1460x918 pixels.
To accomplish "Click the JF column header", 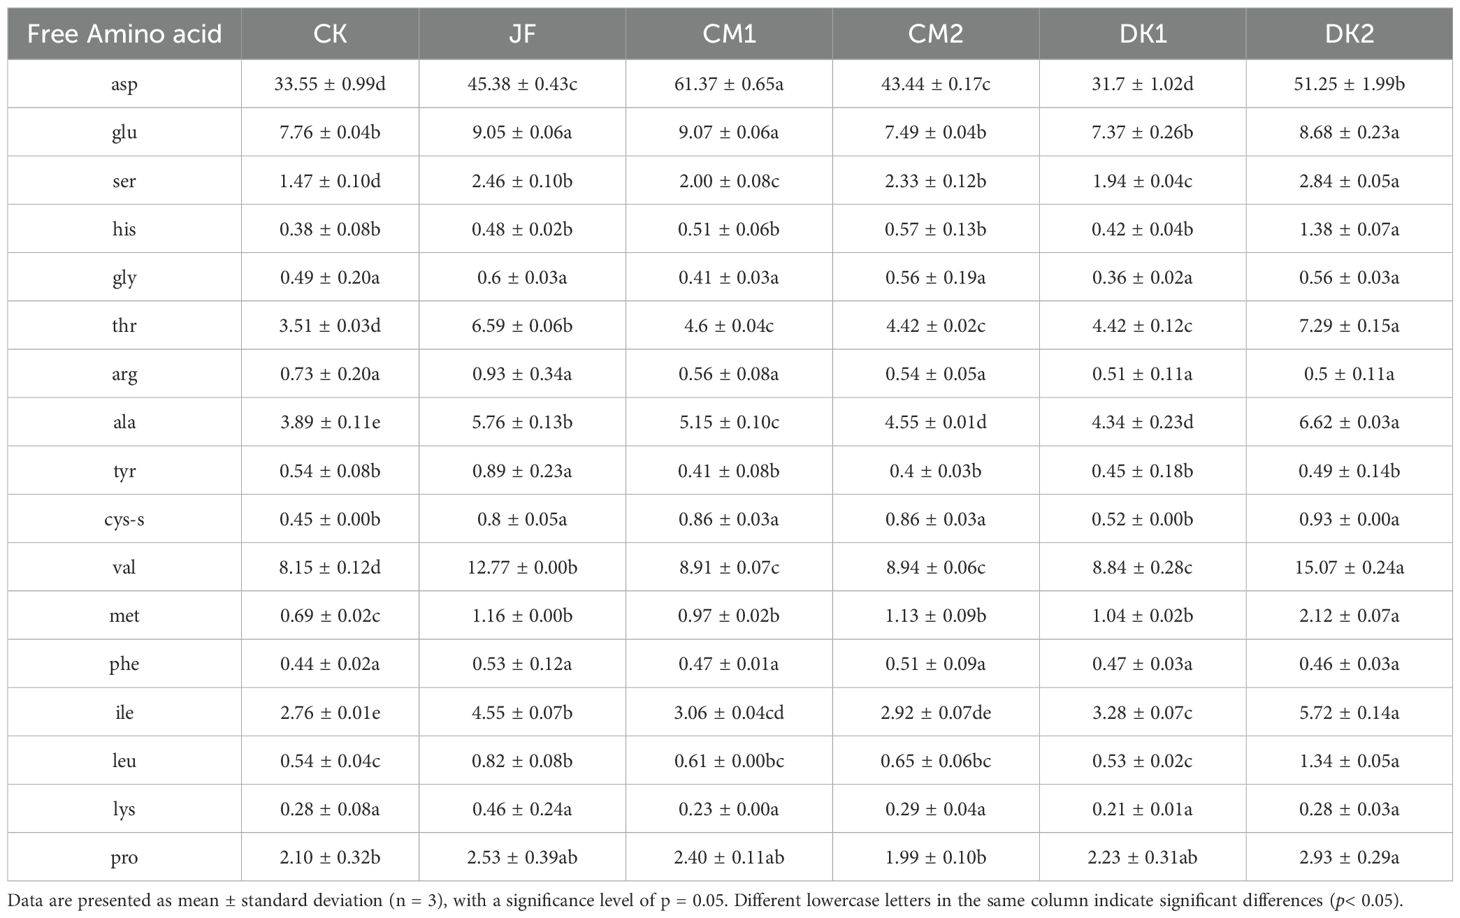I will [522, 34].
